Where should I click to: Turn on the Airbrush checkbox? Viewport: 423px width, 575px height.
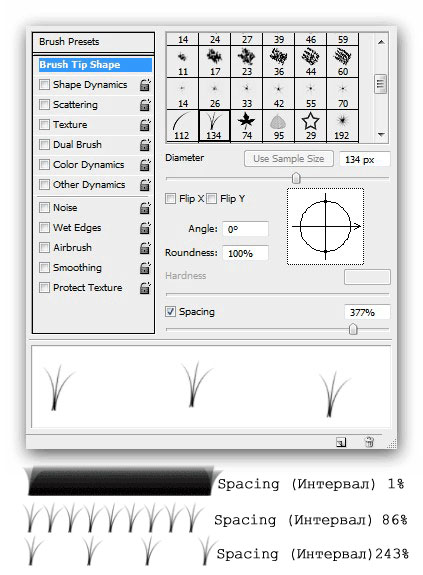point(44,248)
